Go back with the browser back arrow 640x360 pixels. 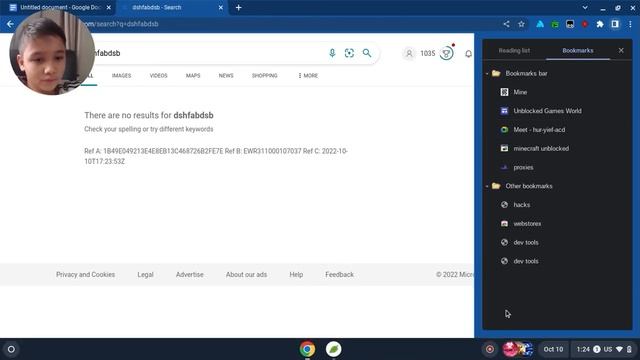pos(10,24)
